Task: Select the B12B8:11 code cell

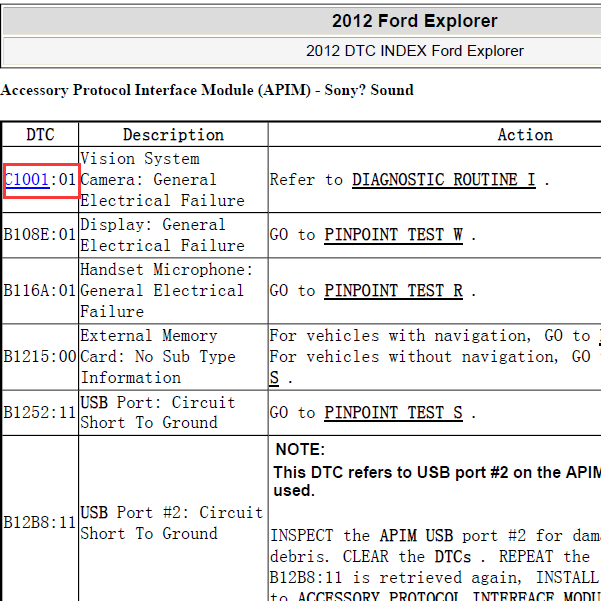Action: pos(40,522)
